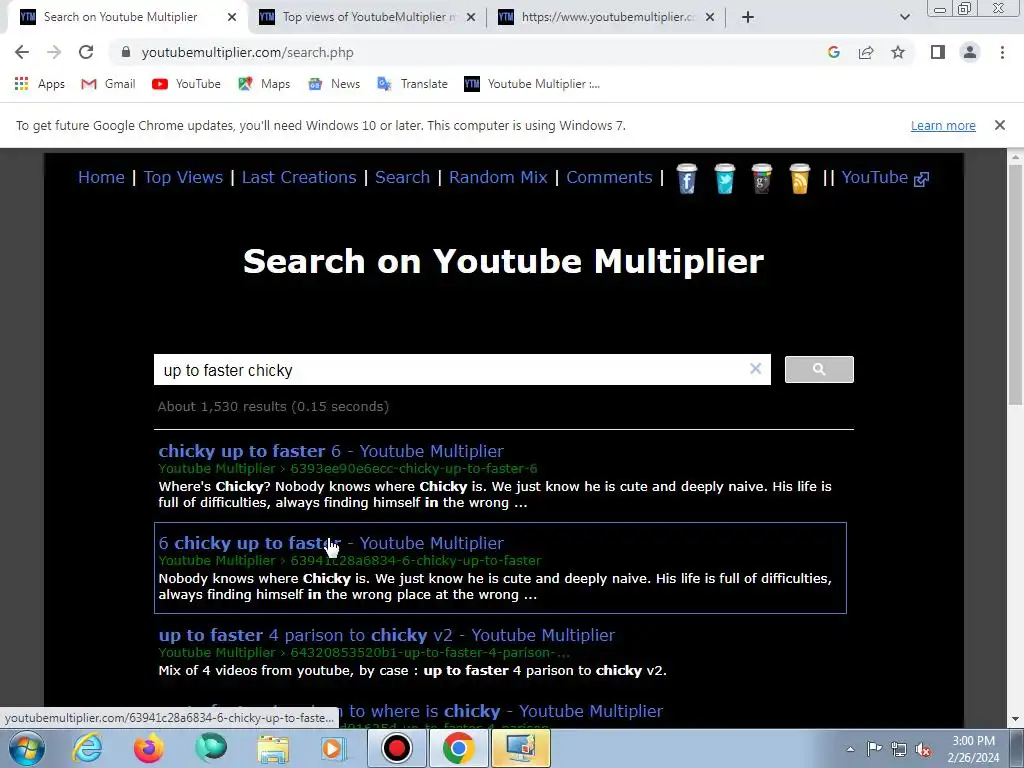Click the 'About 1,530 results' text

273,406
